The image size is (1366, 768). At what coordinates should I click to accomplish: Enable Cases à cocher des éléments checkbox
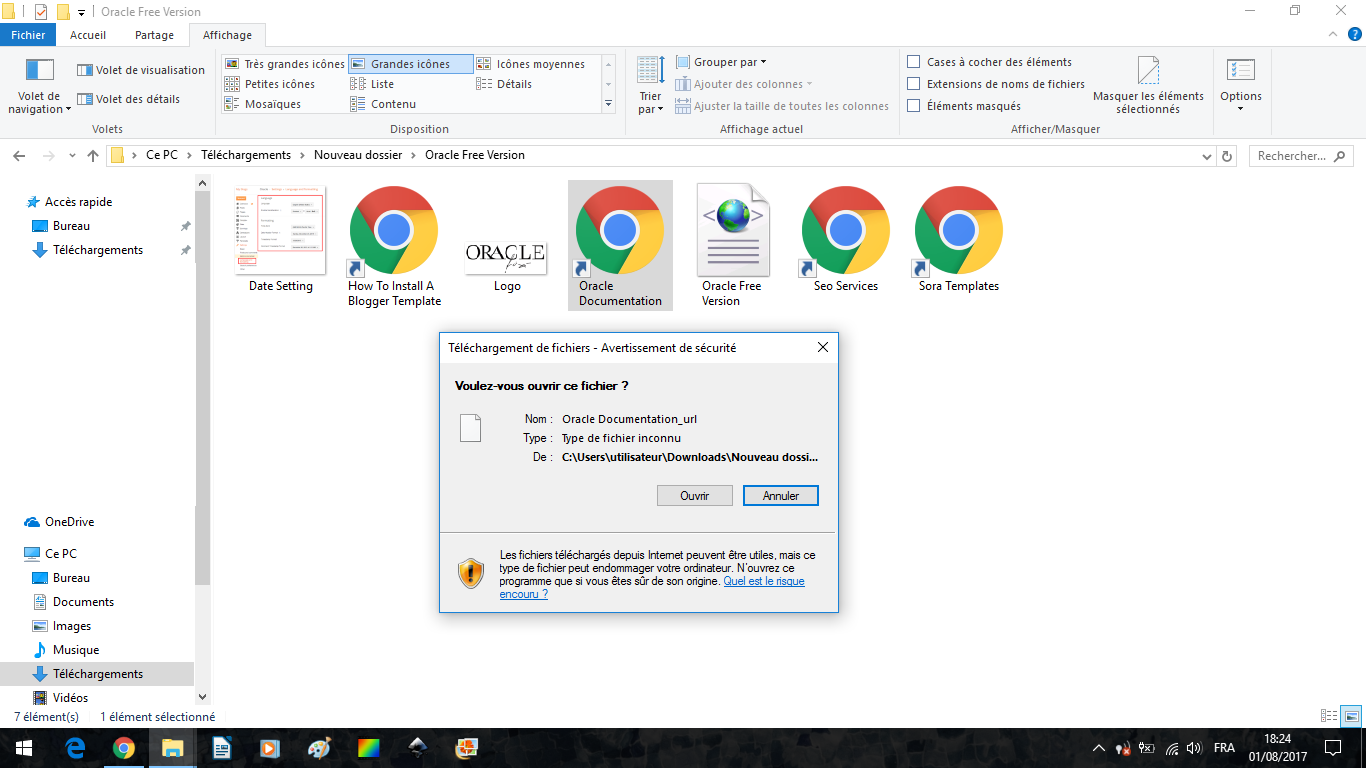(x=913, y=62)
